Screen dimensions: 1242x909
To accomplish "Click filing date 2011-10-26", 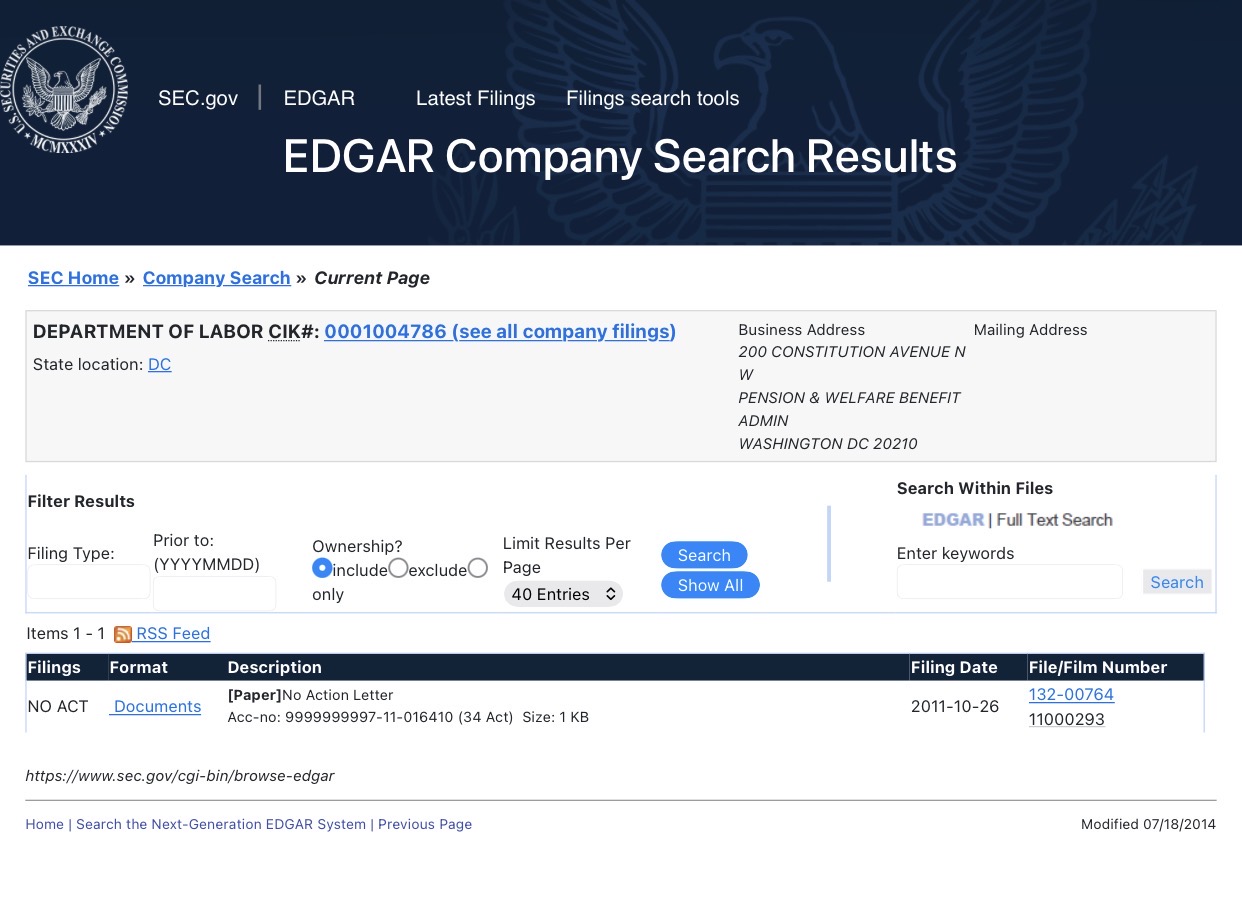I will click(955, 706).
